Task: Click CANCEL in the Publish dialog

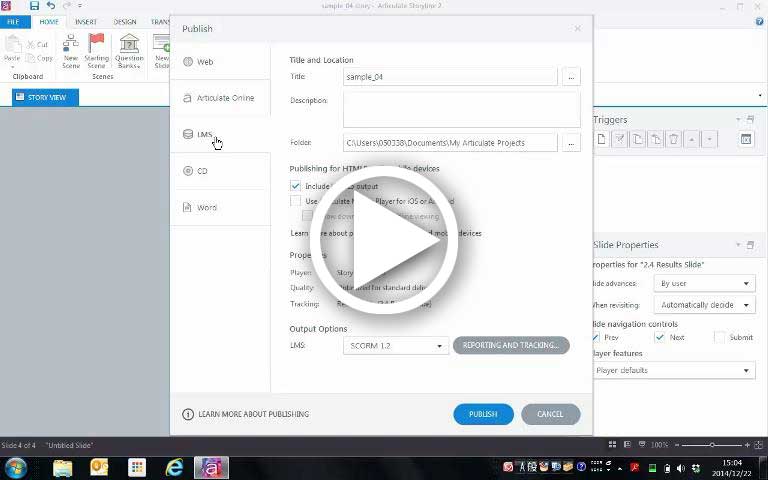Action: [x=551, y=414]
